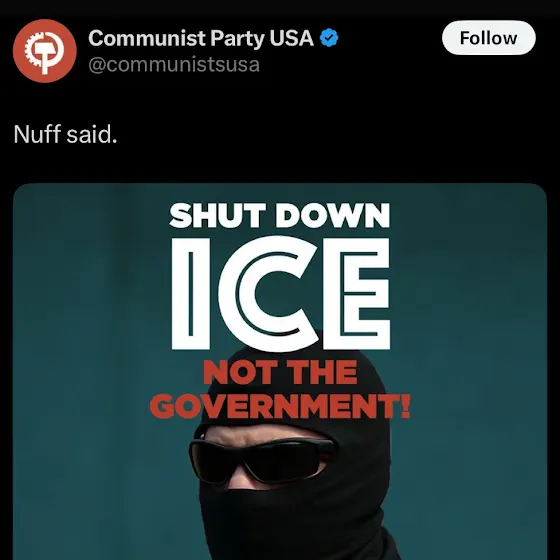Click the word "DOWN" in the poster headline
Screen dimensions: 560x560
(332, 216)
